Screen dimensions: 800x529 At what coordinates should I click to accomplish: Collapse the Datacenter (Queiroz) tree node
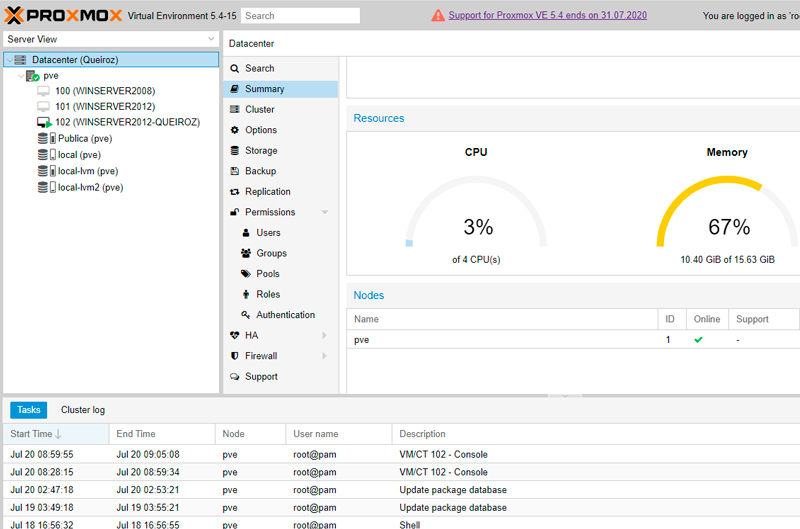[10, 60]
